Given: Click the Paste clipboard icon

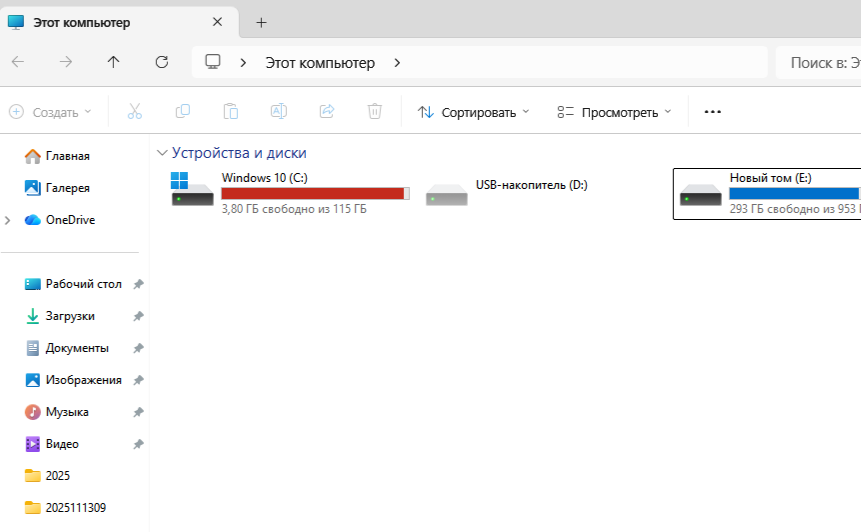Looking at the screenshot, I should tap(231, 112).
